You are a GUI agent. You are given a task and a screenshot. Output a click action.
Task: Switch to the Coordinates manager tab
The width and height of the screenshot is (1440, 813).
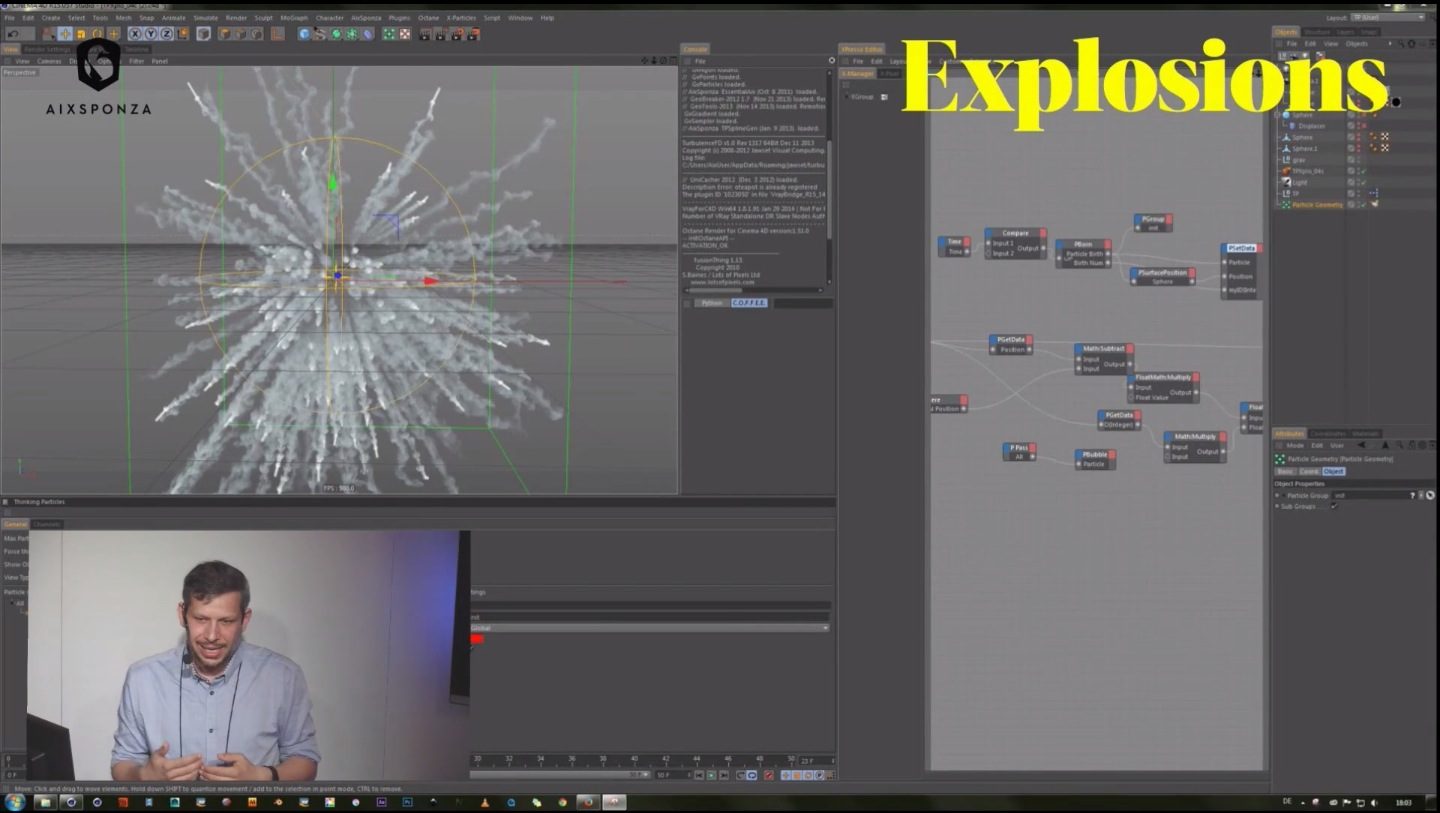click(1328, 434)
